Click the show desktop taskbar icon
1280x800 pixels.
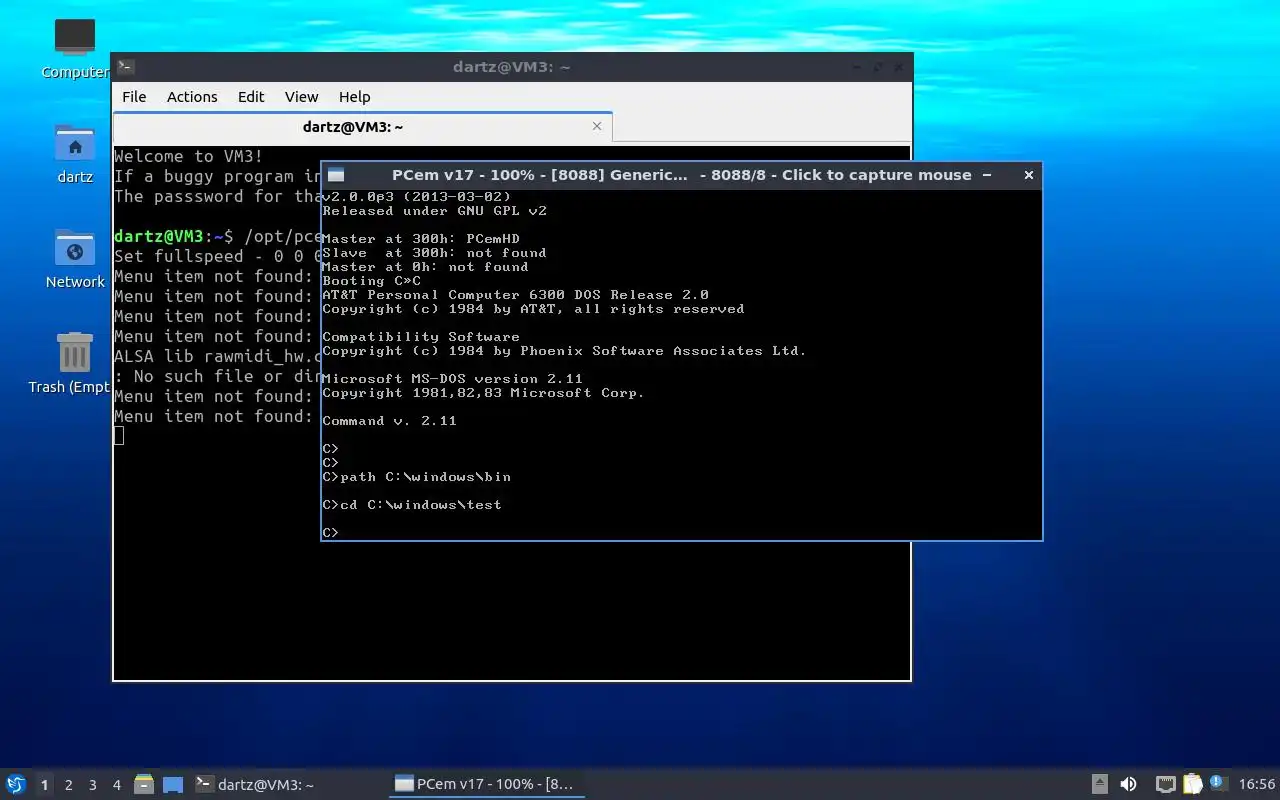(173, 785)
